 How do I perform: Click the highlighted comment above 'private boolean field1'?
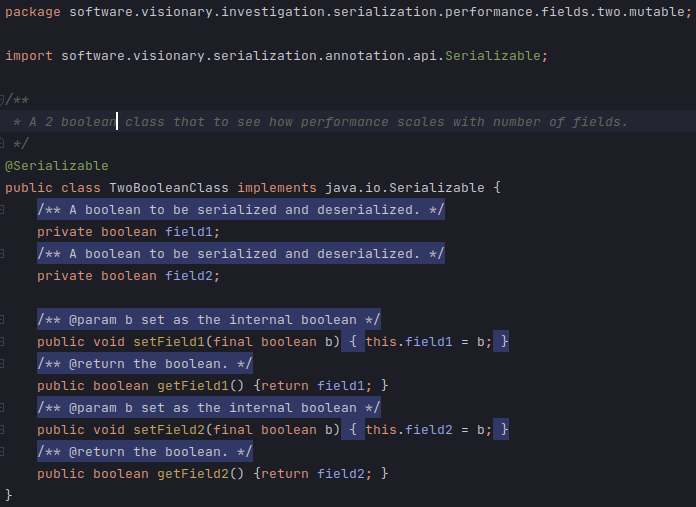241,210
